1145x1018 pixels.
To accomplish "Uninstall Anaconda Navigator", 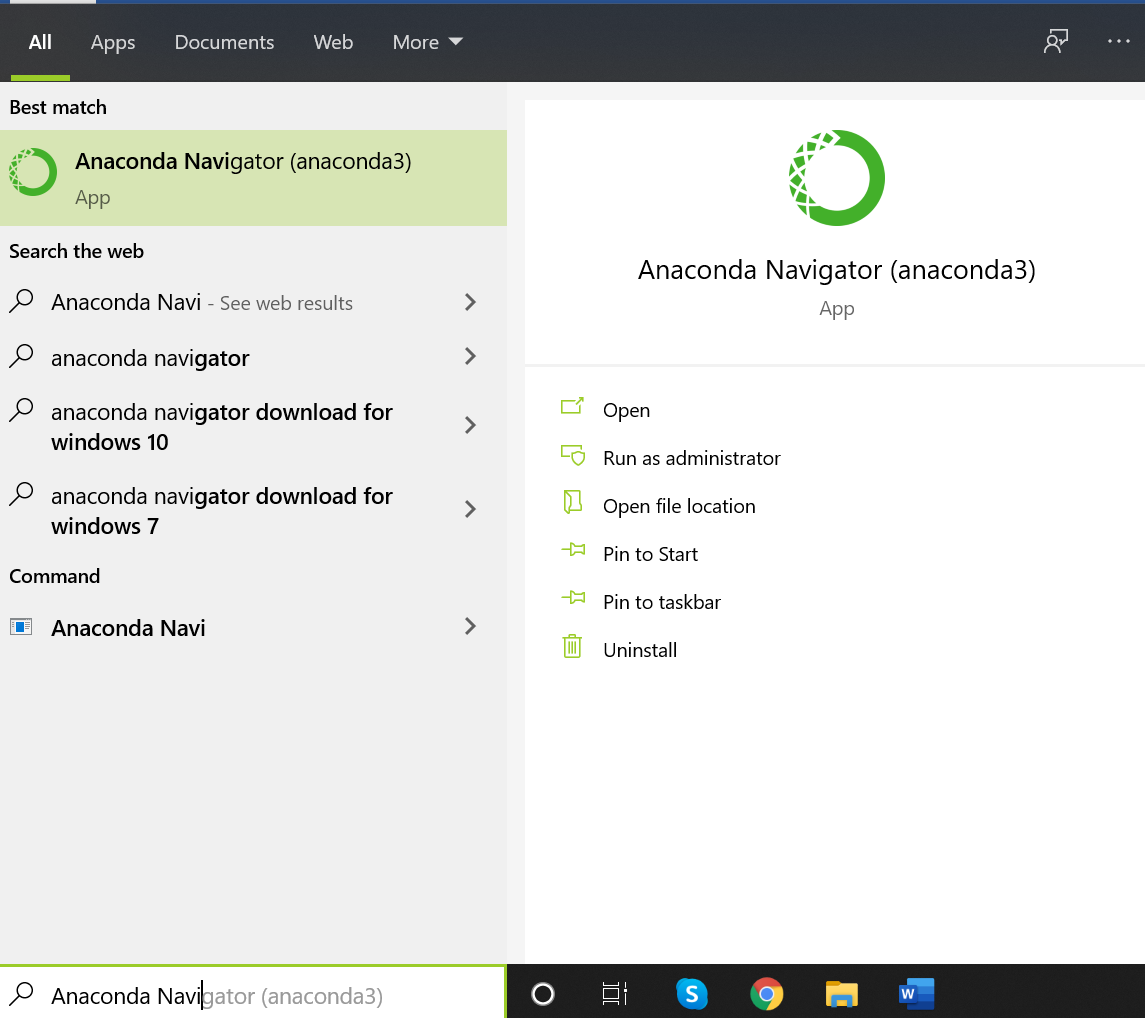I will [x=640, y=650].
